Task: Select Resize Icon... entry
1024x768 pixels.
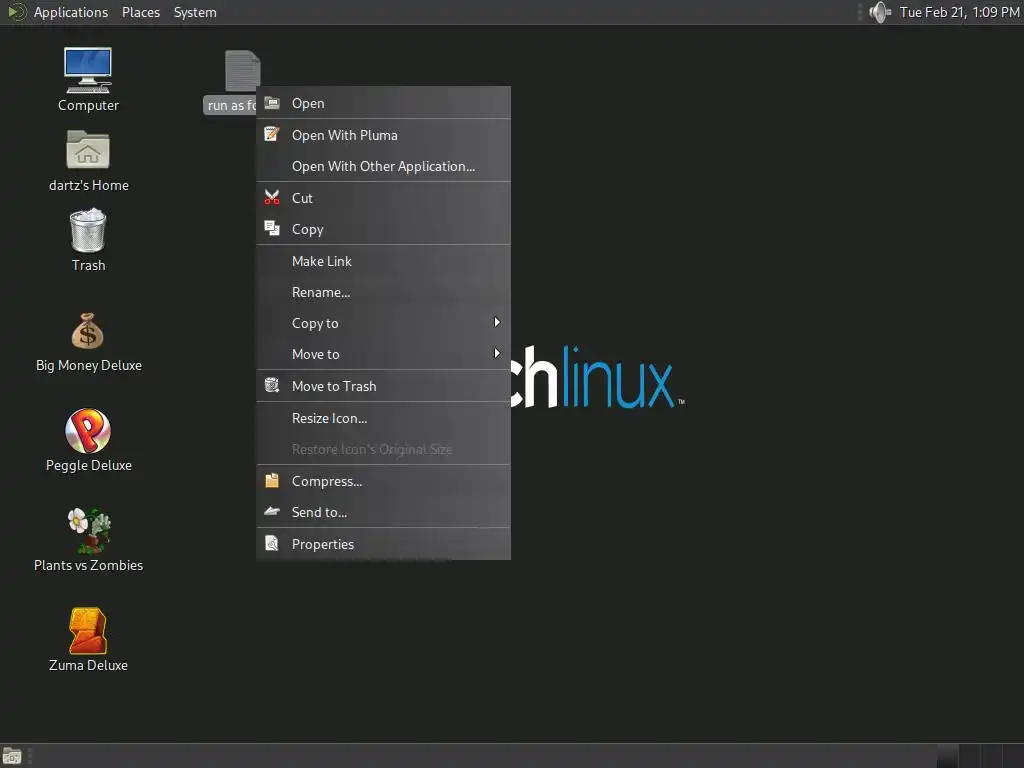Action: click(x=383, y=418)
